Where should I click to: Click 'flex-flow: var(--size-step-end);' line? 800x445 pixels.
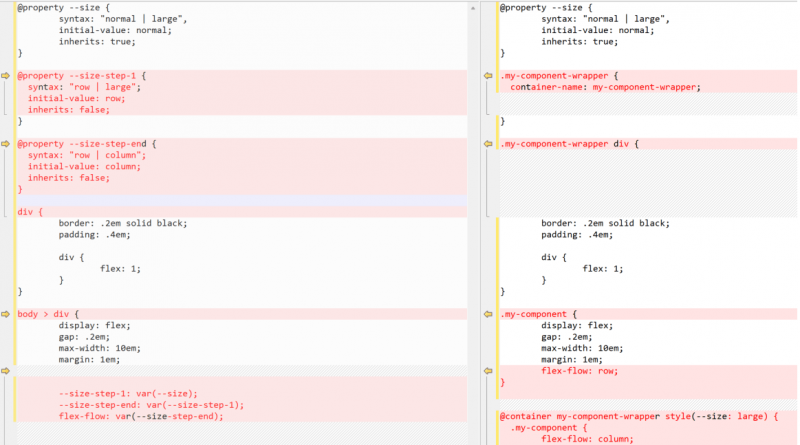pyautogui.click(x=141, y=416)
